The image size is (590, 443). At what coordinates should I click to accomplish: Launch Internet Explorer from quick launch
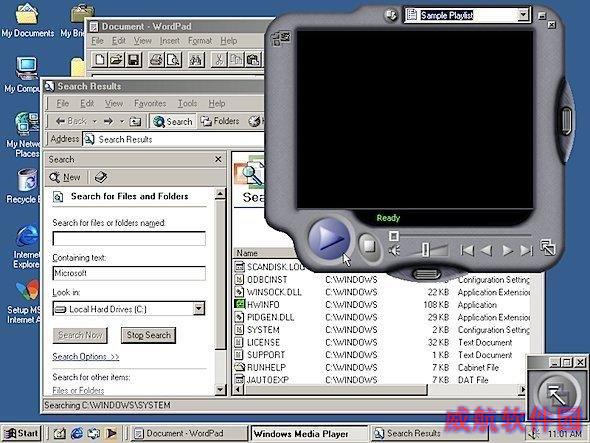[77, 434]
